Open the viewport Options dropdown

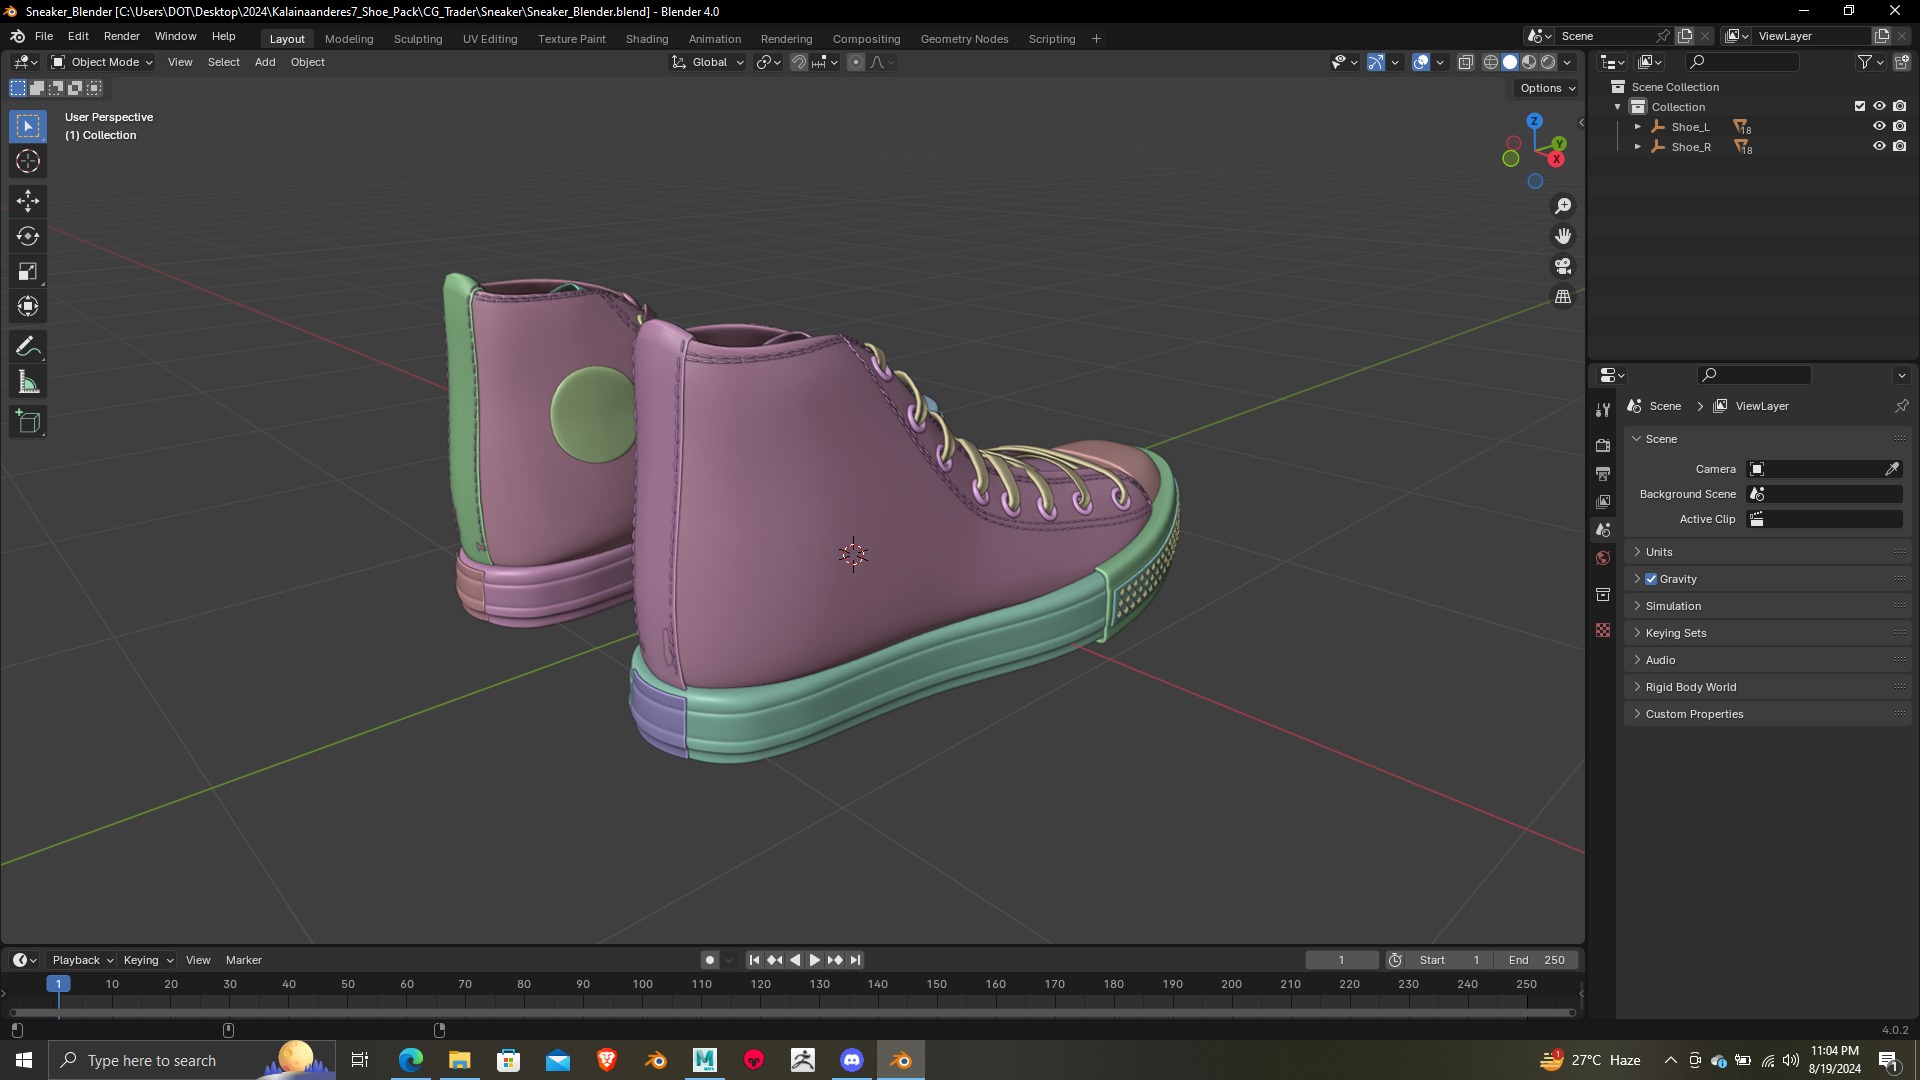tap(1546, 88)
